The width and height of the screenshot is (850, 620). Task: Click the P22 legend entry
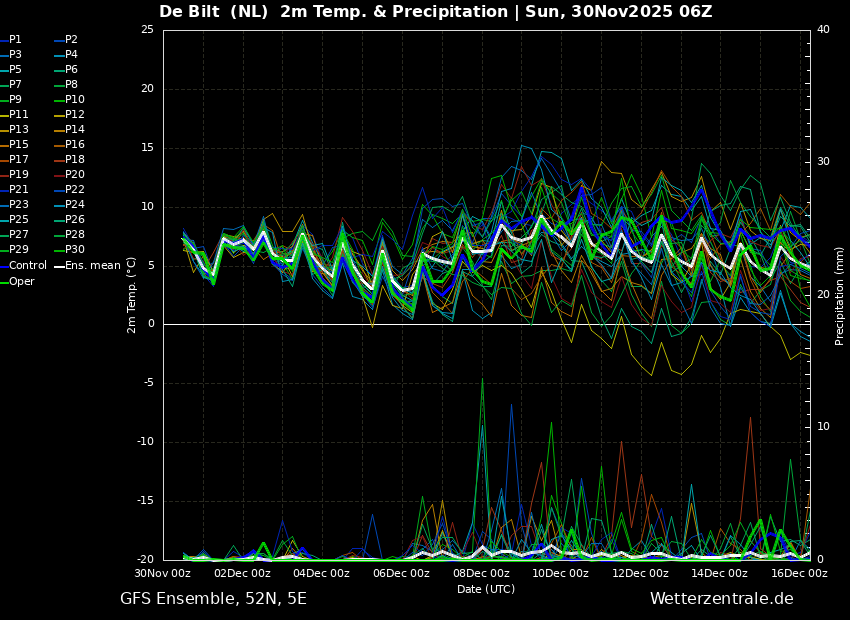(x=75, y=190)
